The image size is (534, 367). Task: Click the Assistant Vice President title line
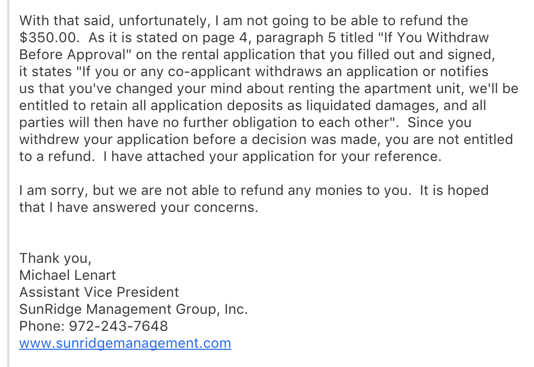[99, 292]
